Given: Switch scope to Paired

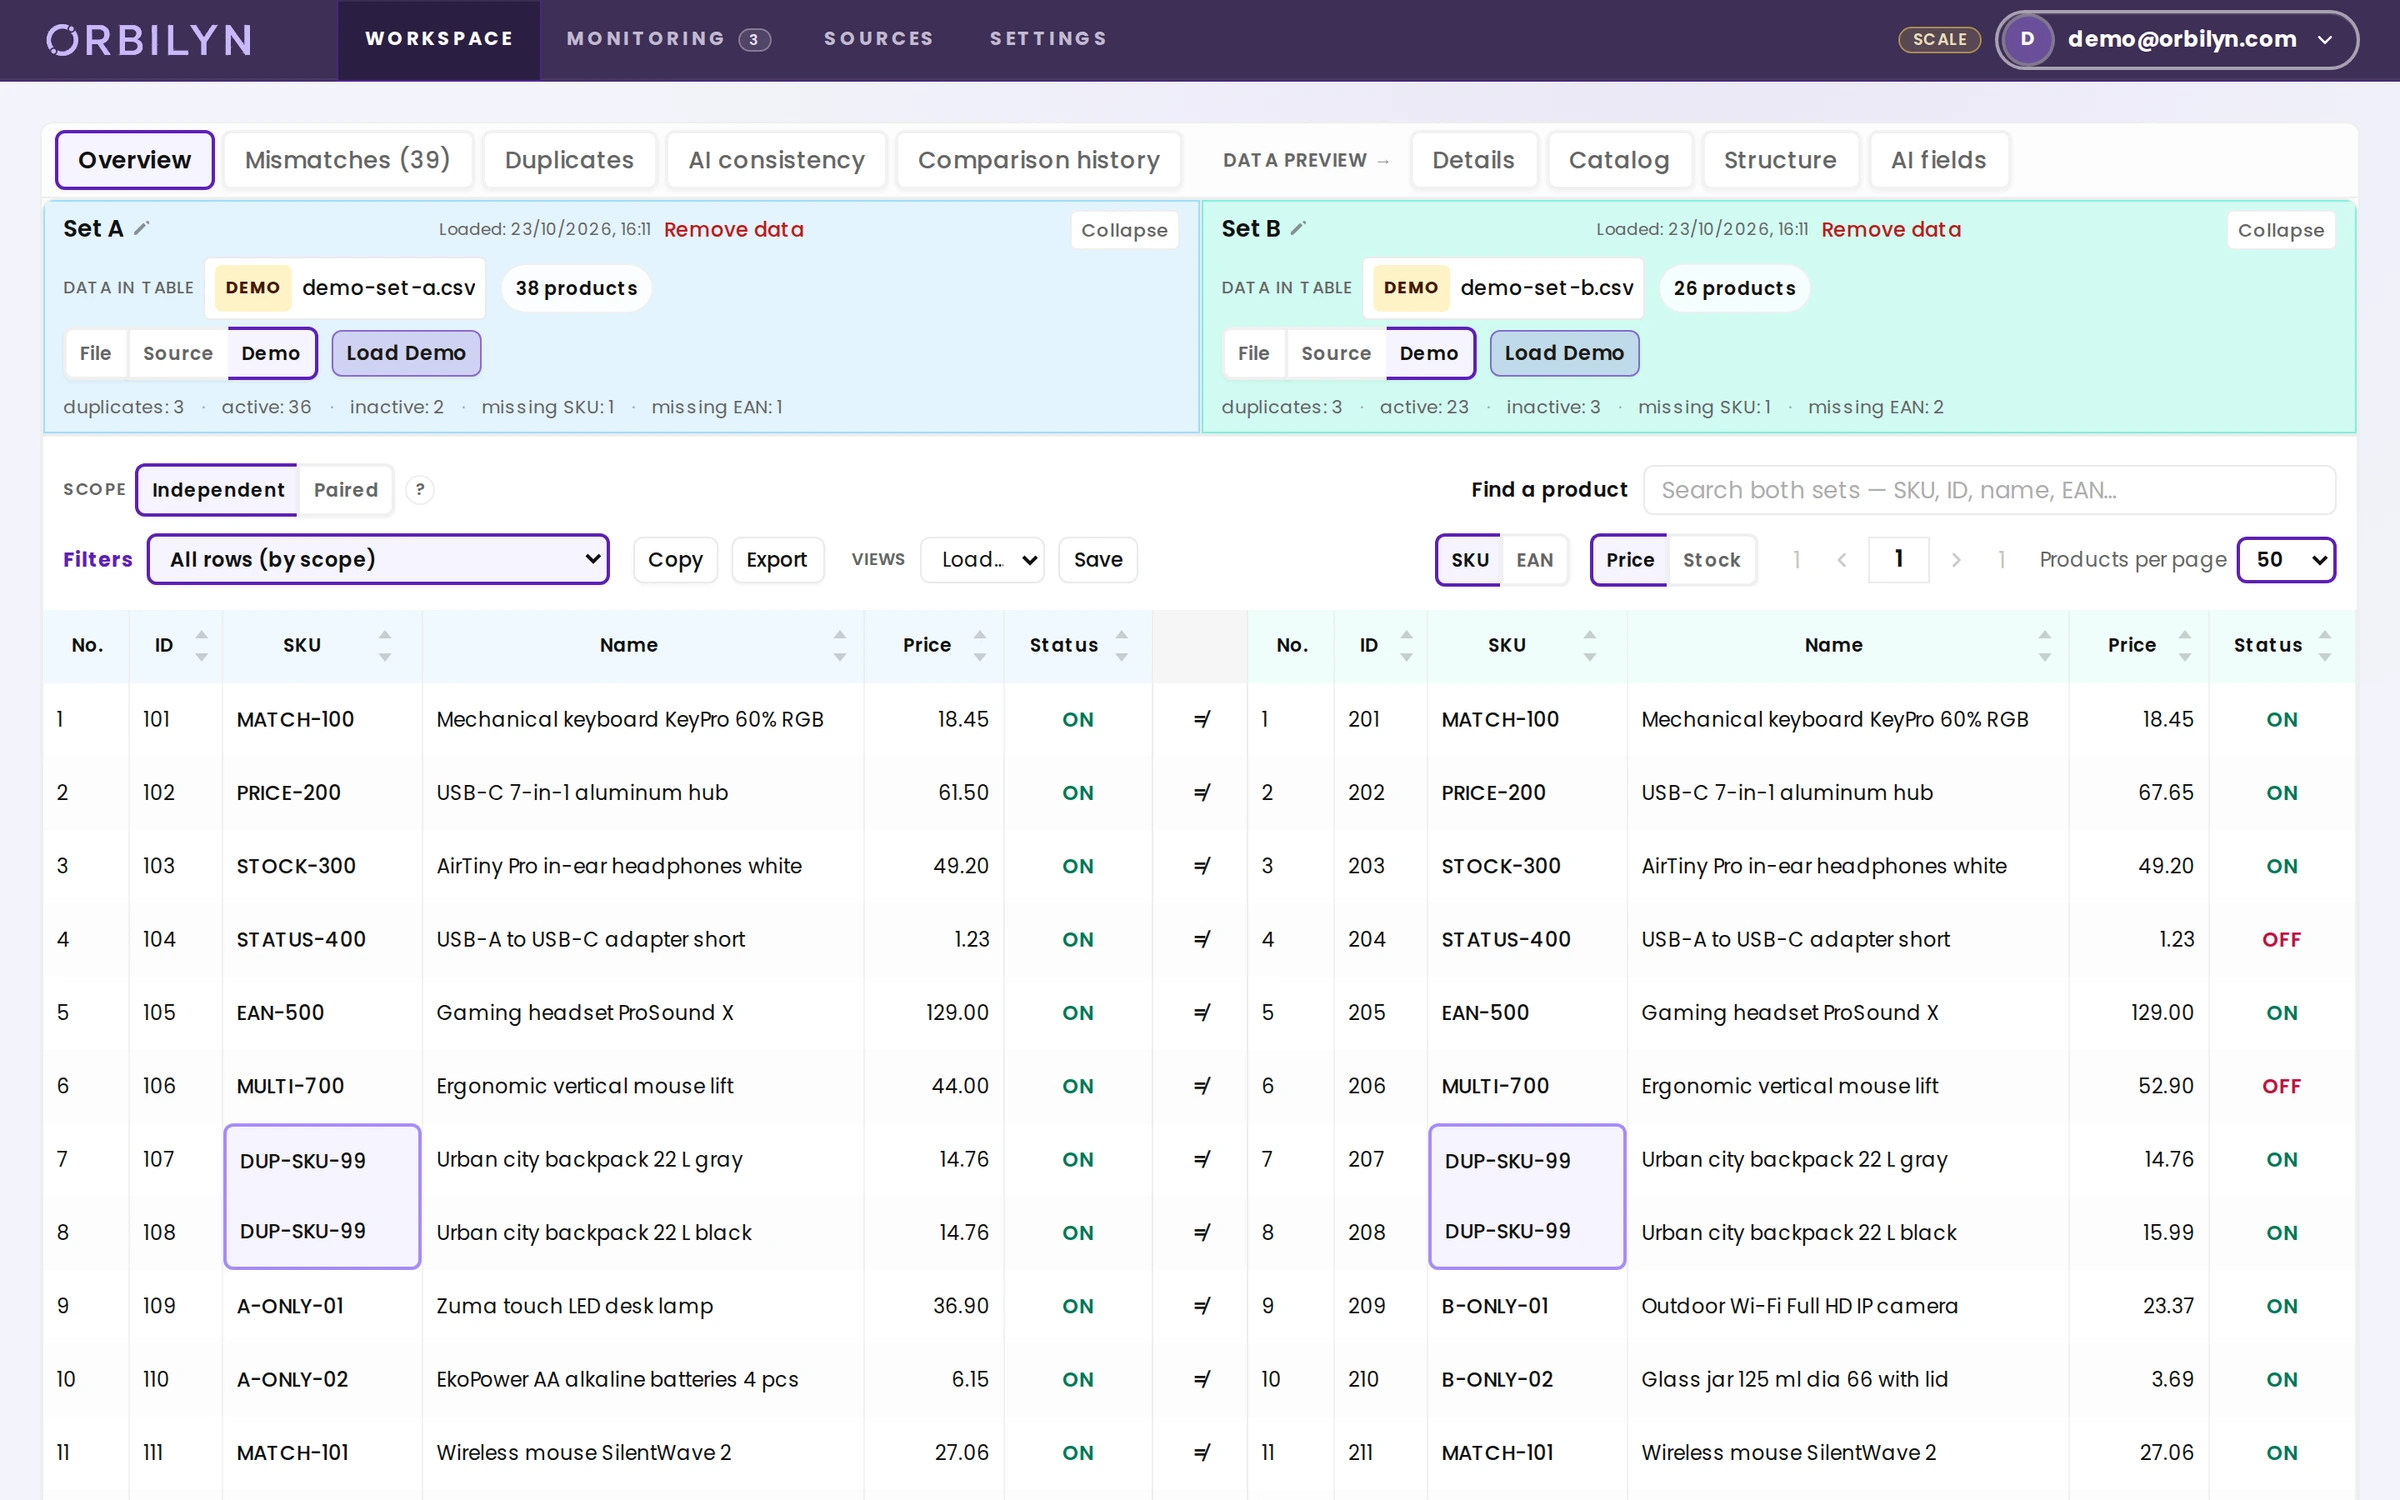Looking at the screenshot, I should (346, 490).
